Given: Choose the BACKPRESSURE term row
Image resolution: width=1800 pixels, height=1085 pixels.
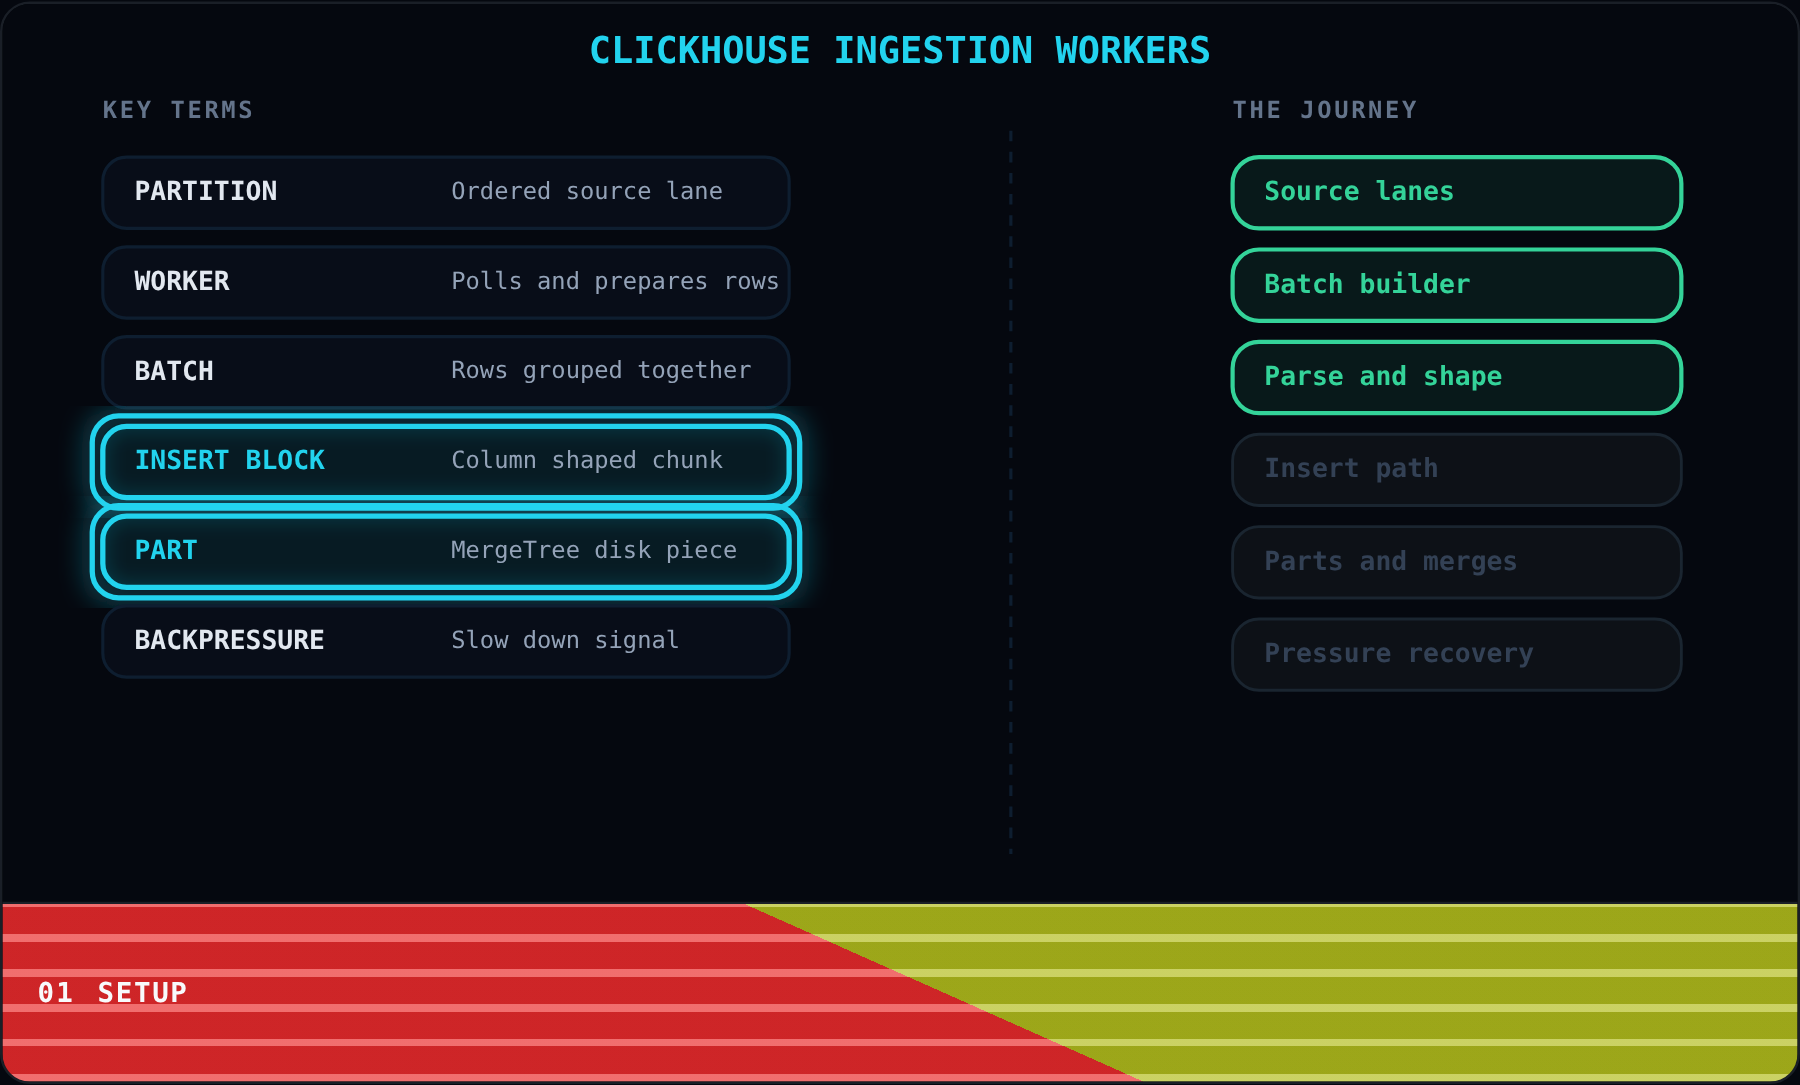Looking at the screenshot, I should point(446,641).
